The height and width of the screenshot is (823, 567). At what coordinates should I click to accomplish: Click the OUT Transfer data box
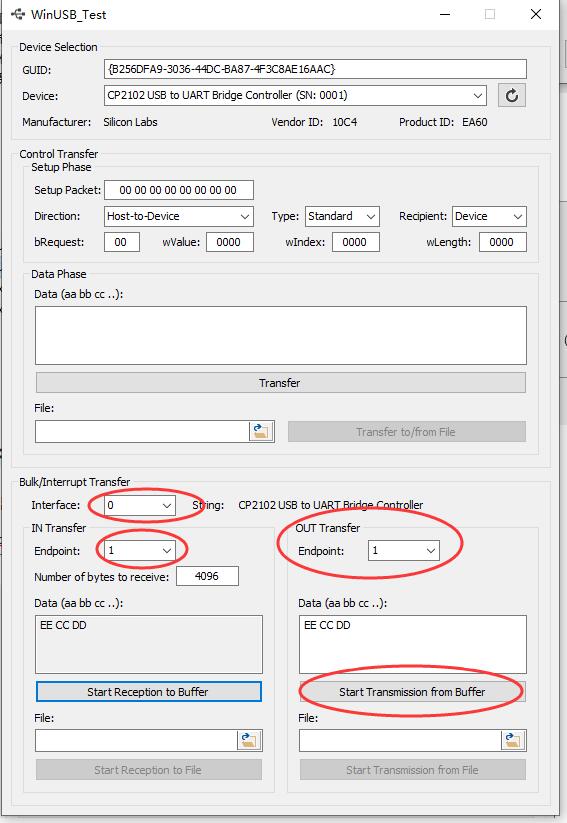(x=412, y=645)
